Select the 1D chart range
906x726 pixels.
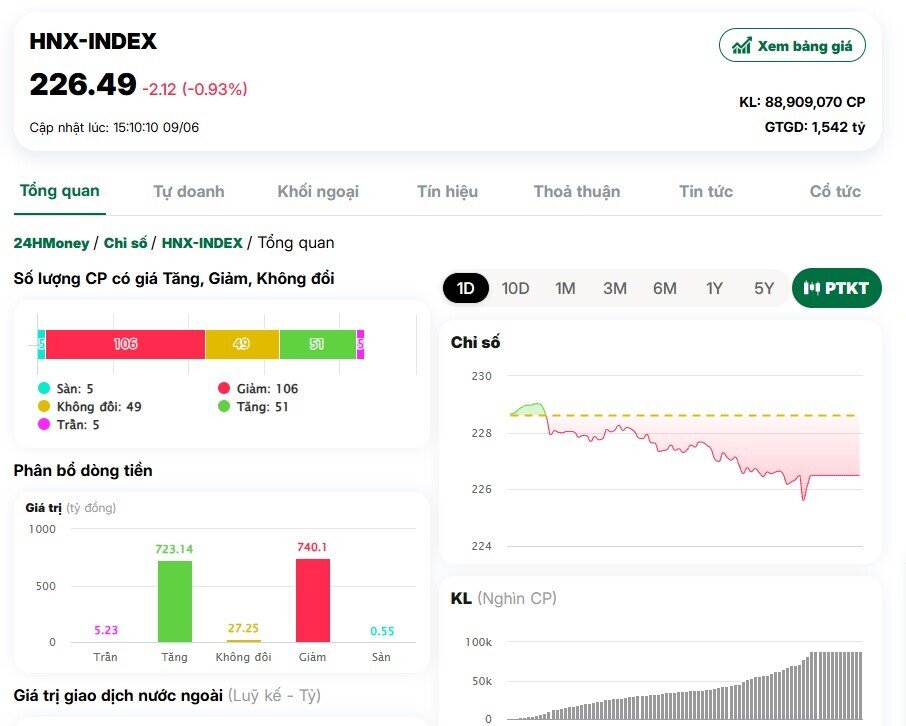pyautogui.click(x=466, y=288)
